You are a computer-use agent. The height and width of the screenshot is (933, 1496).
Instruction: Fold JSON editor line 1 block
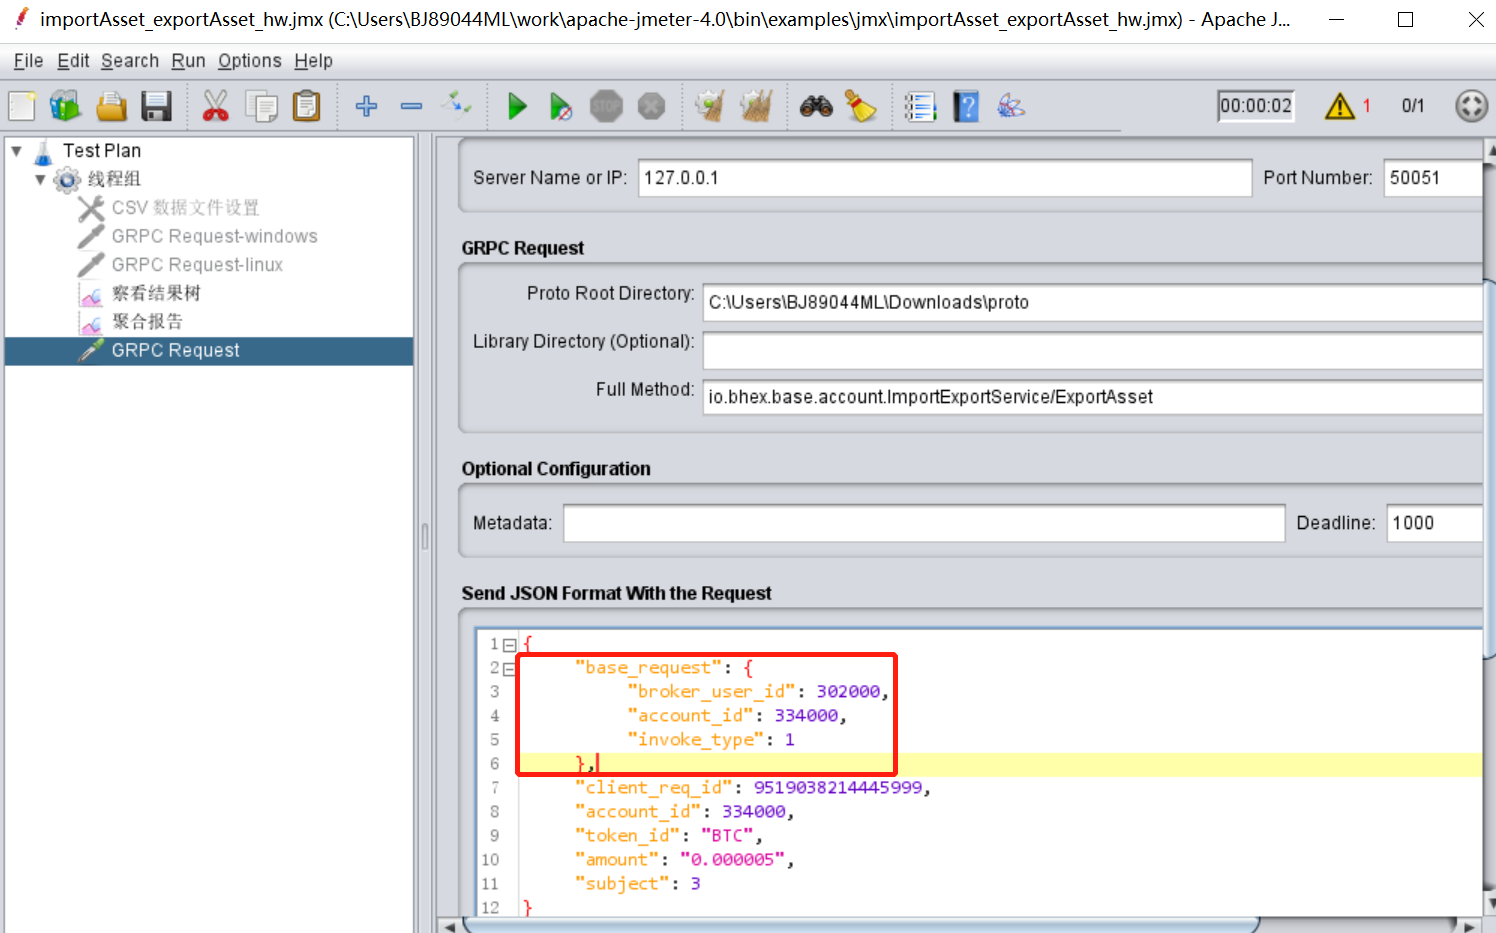click(x=509, y=645)
